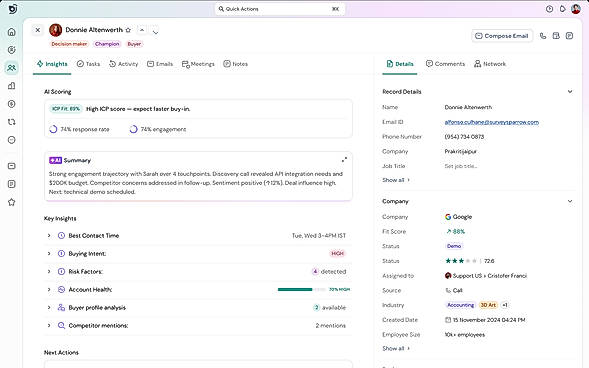Click the Accounting industry tag
Viewport: 589px width, 368px height.
(461, 305)
